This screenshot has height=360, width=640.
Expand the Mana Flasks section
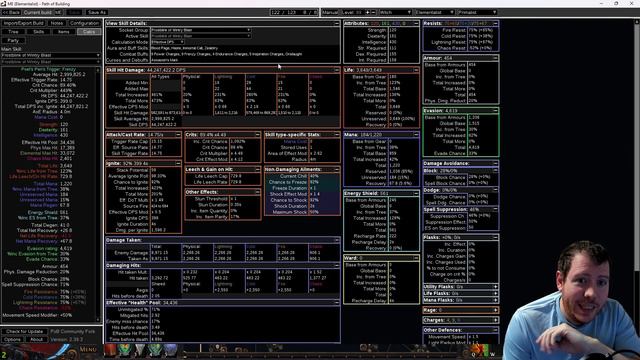pyautogui.click(x=495, y=300)
